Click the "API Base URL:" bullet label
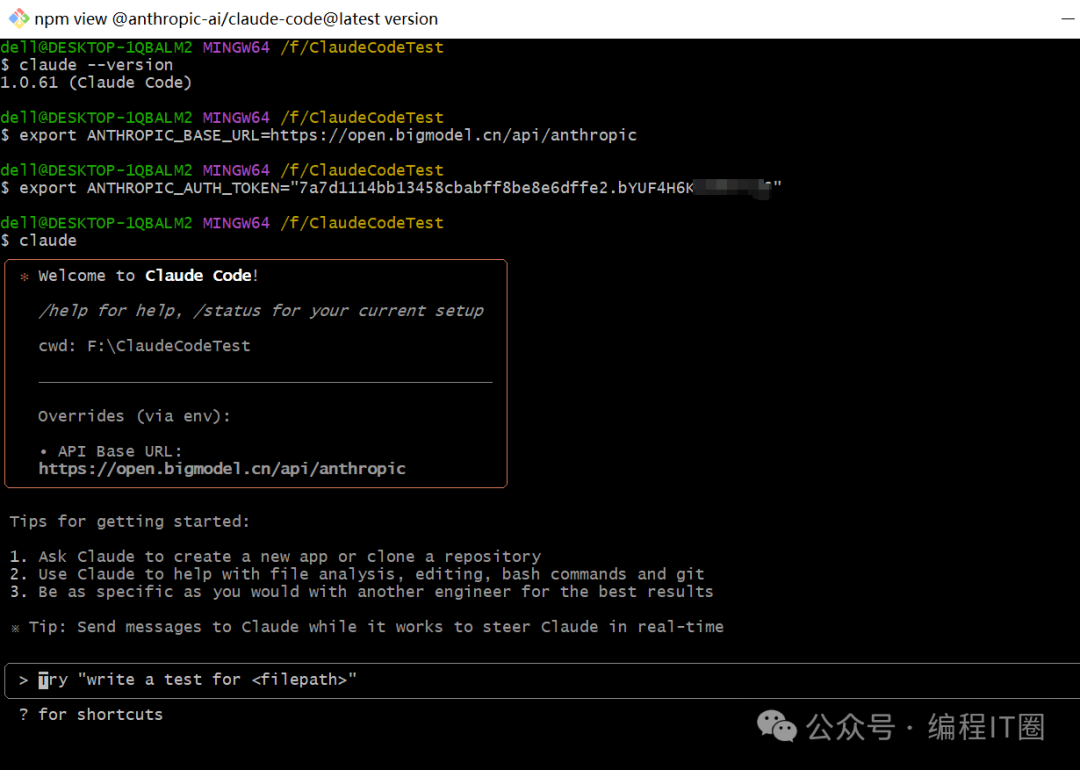This screenshot has width=1080, height=770. (x=111, y=451)
